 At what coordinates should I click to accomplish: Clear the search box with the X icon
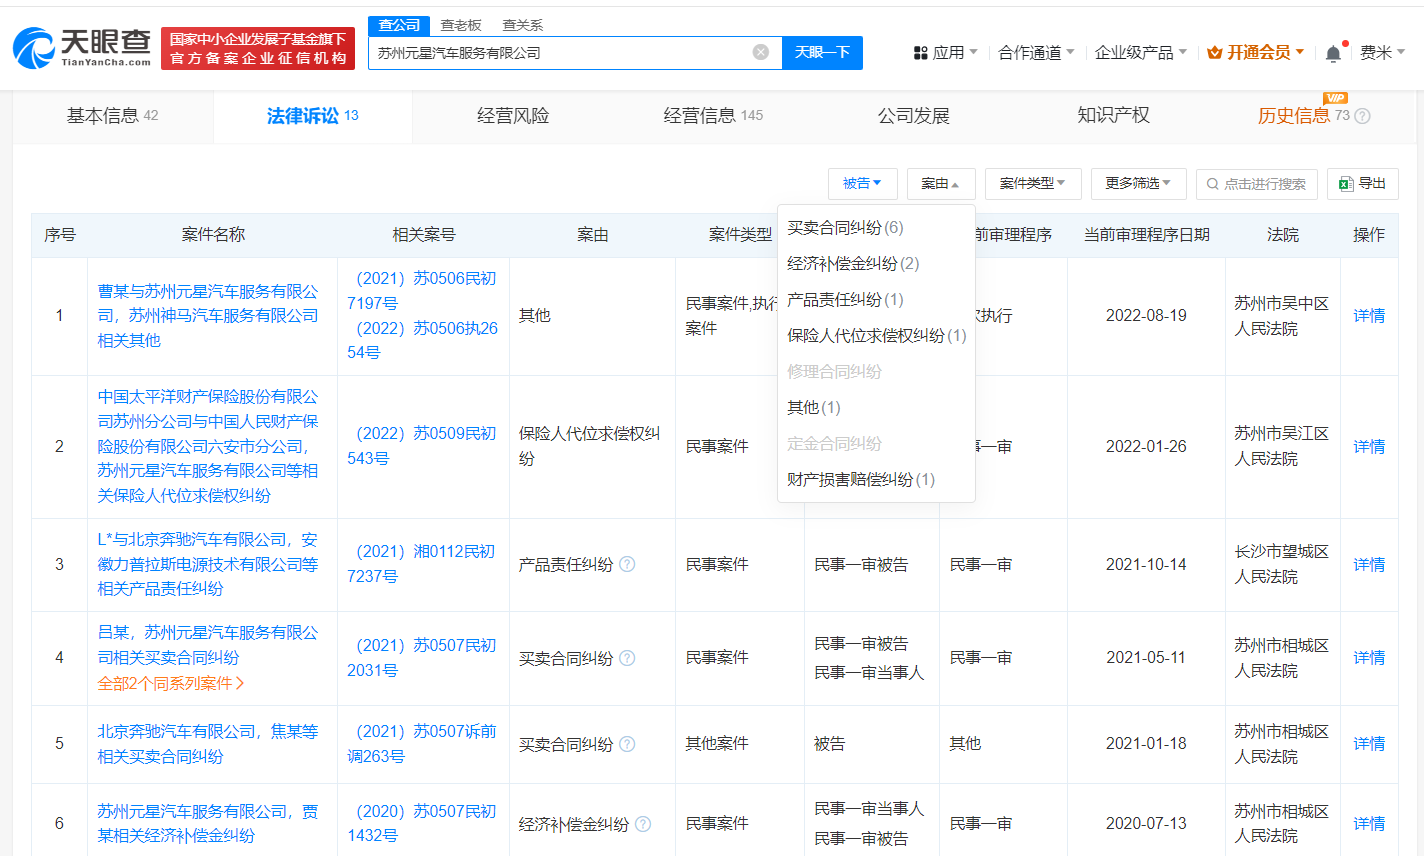761,52
